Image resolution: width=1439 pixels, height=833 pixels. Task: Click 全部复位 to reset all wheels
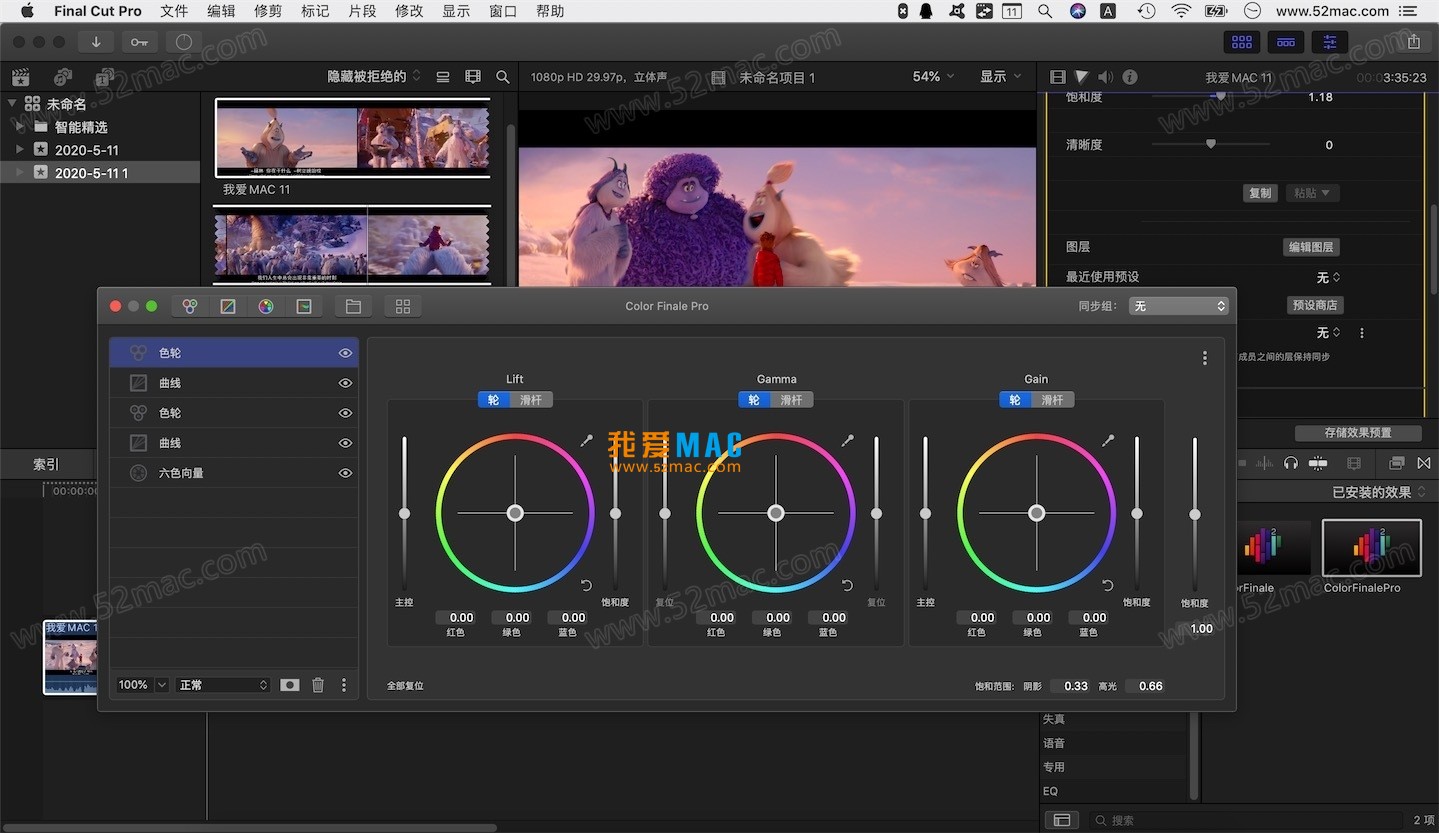[x=405, y=686]
